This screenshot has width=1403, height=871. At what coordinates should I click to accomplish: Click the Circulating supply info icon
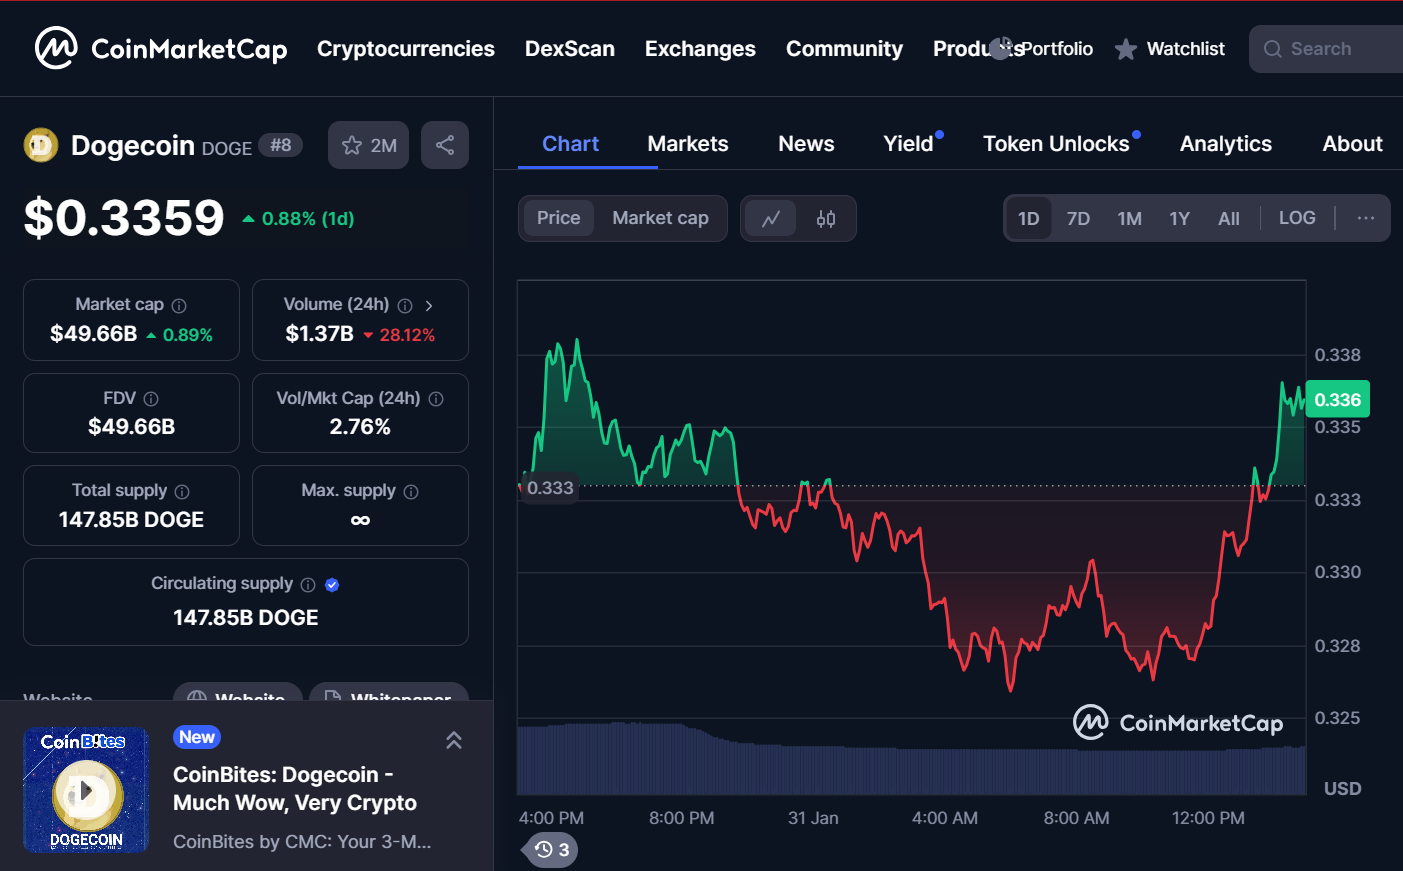(308, 585)
